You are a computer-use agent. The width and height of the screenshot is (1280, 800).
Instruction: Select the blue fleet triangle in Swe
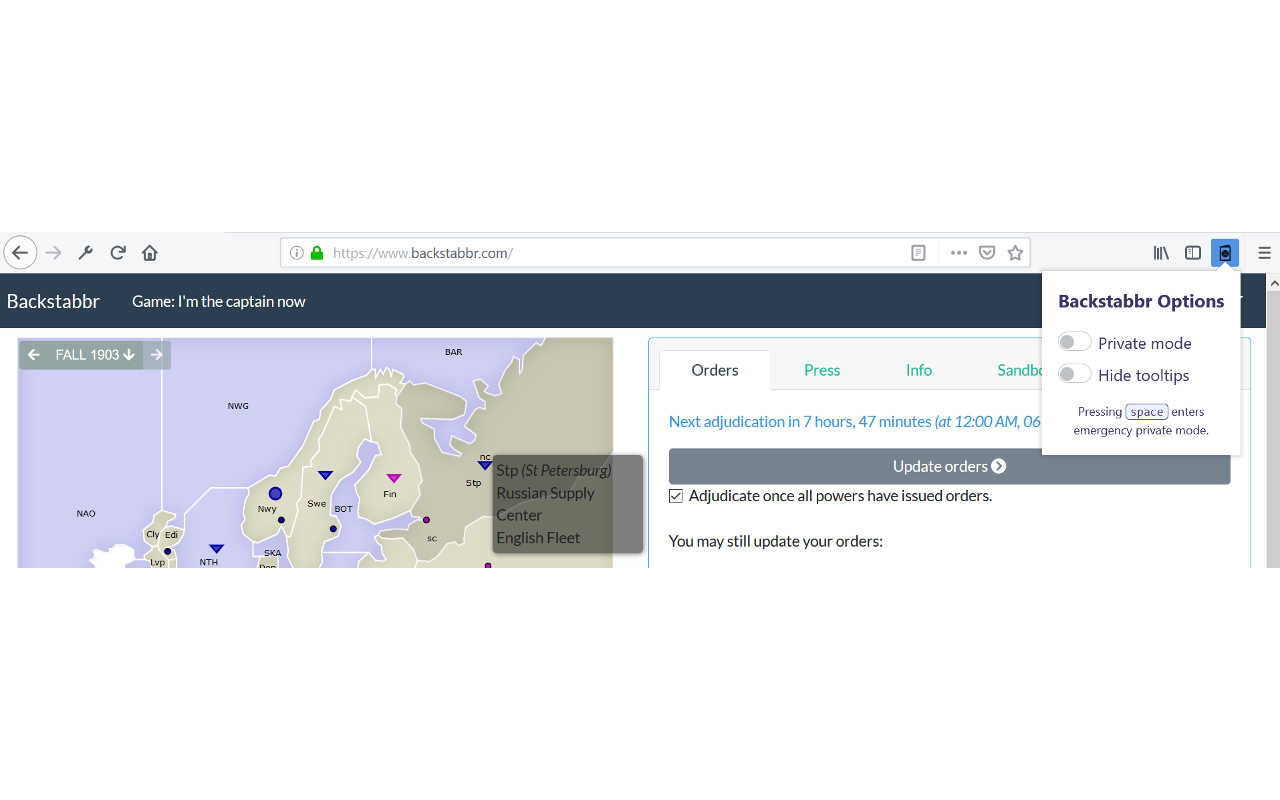coord(325,475)
